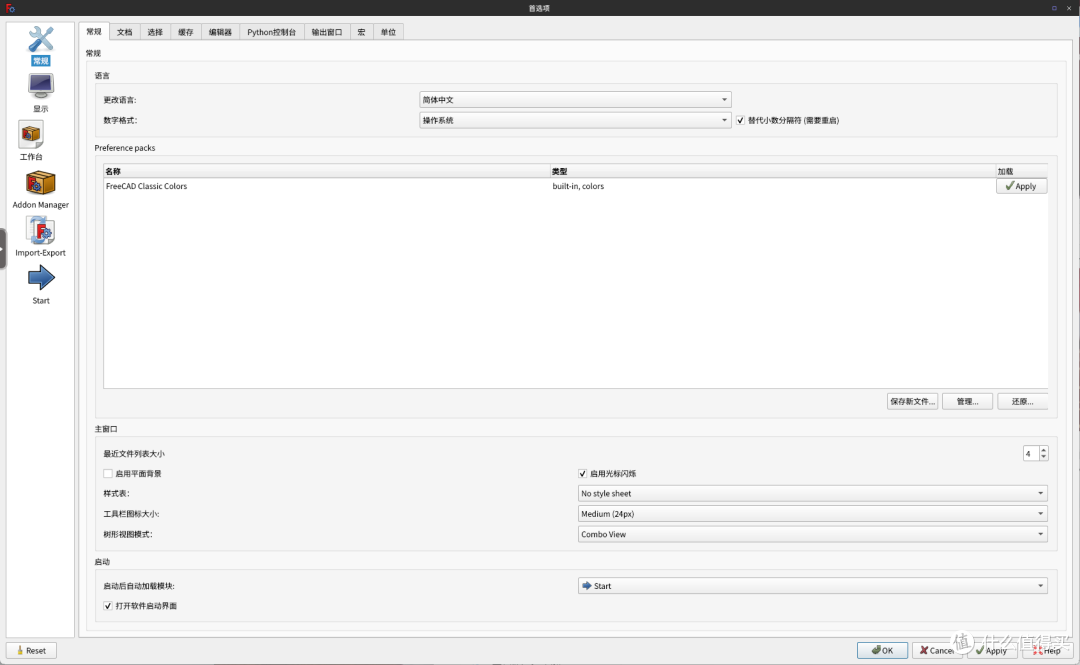Click the collapsed side panel handle at left edge
The image size is (1080, 665).
tap(3, 248)
